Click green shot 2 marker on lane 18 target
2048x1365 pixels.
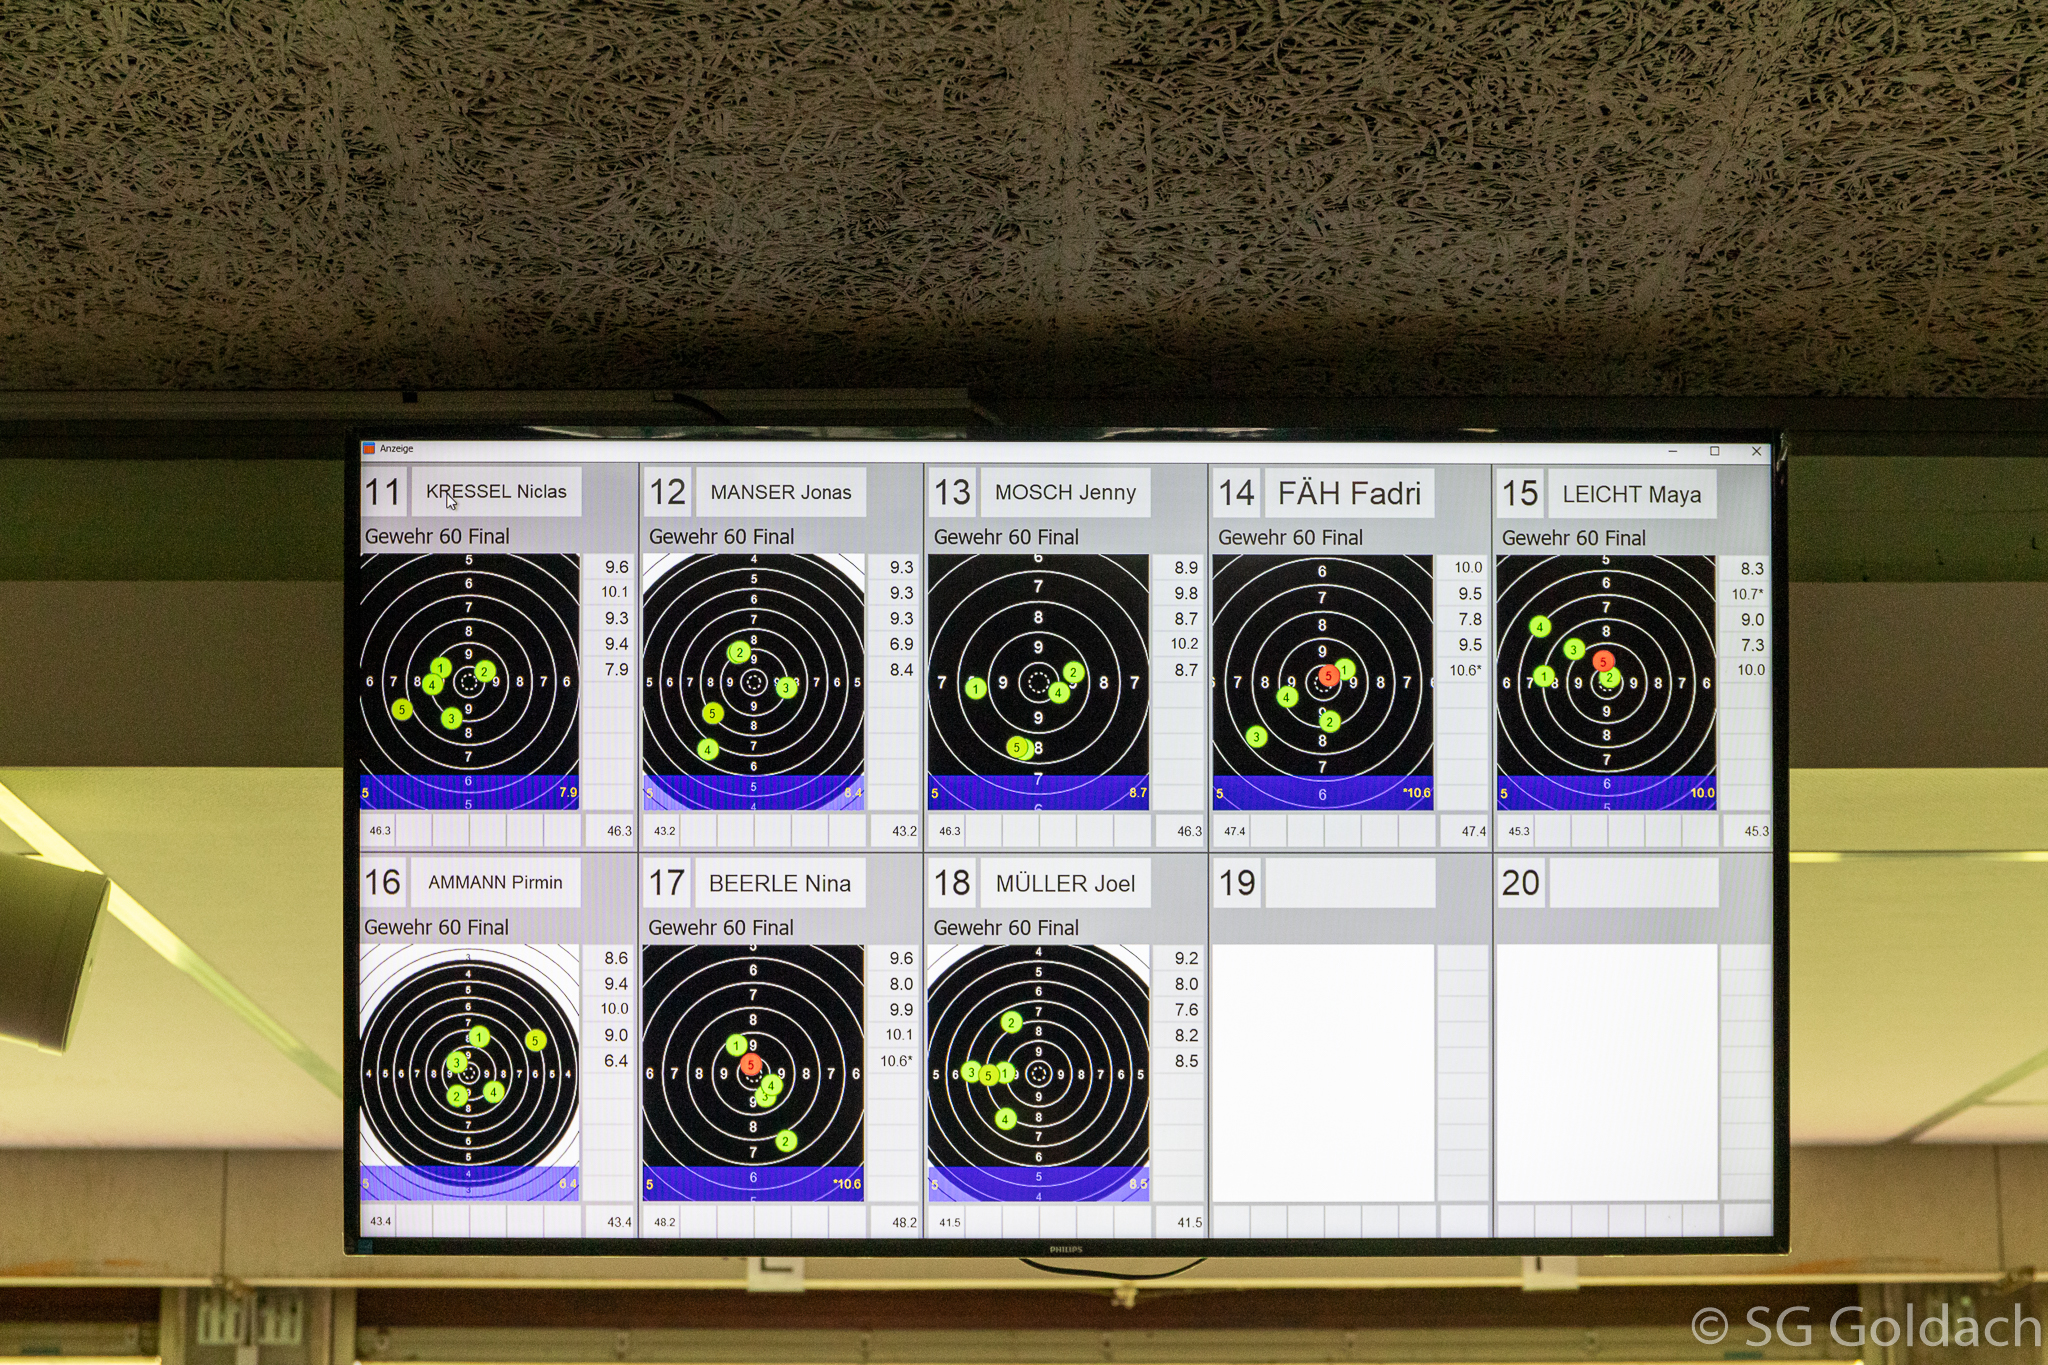(x=1012, y=1022)
